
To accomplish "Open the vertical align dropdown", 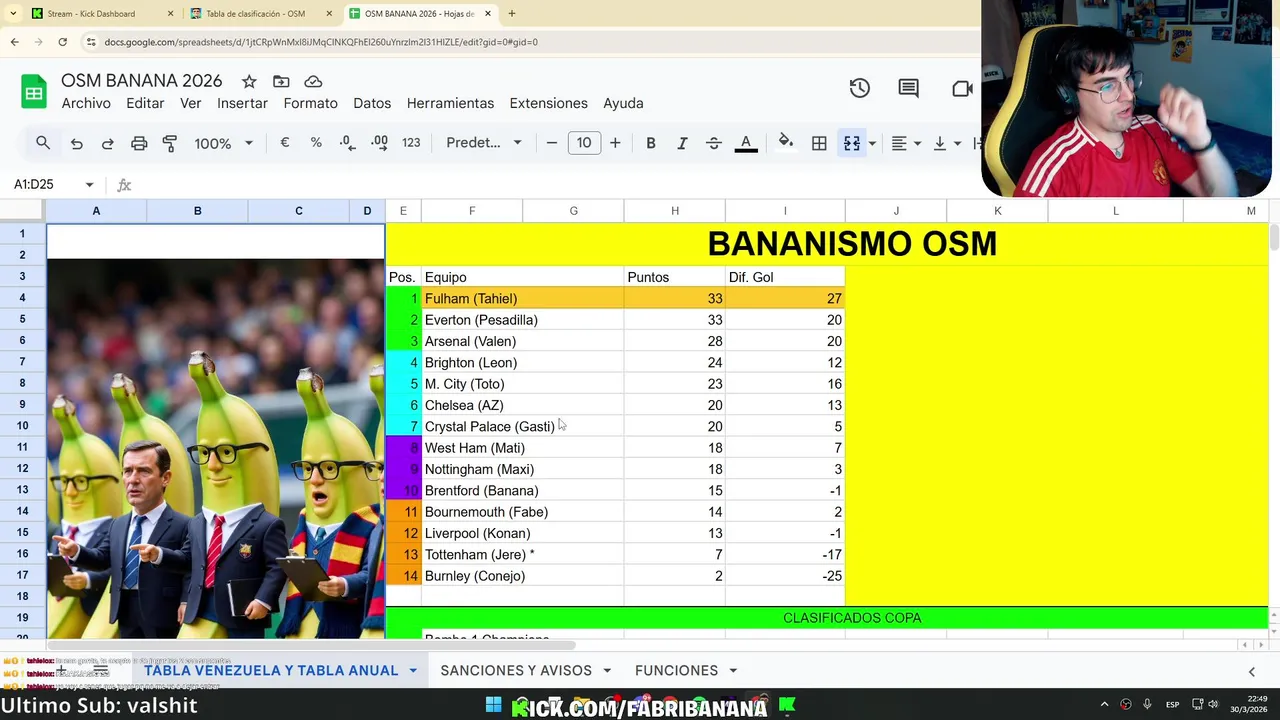I will click(946, 143).
